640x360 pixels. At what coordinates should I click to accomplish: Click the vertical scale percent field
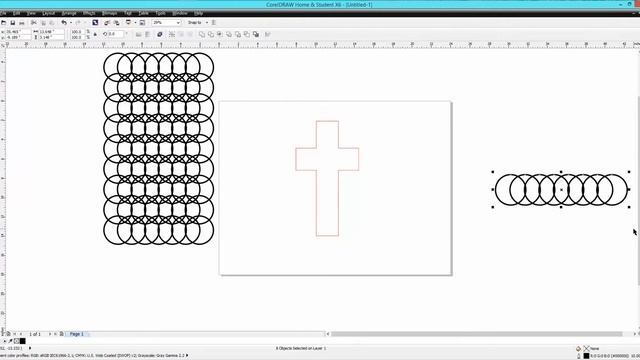point(78,37)
